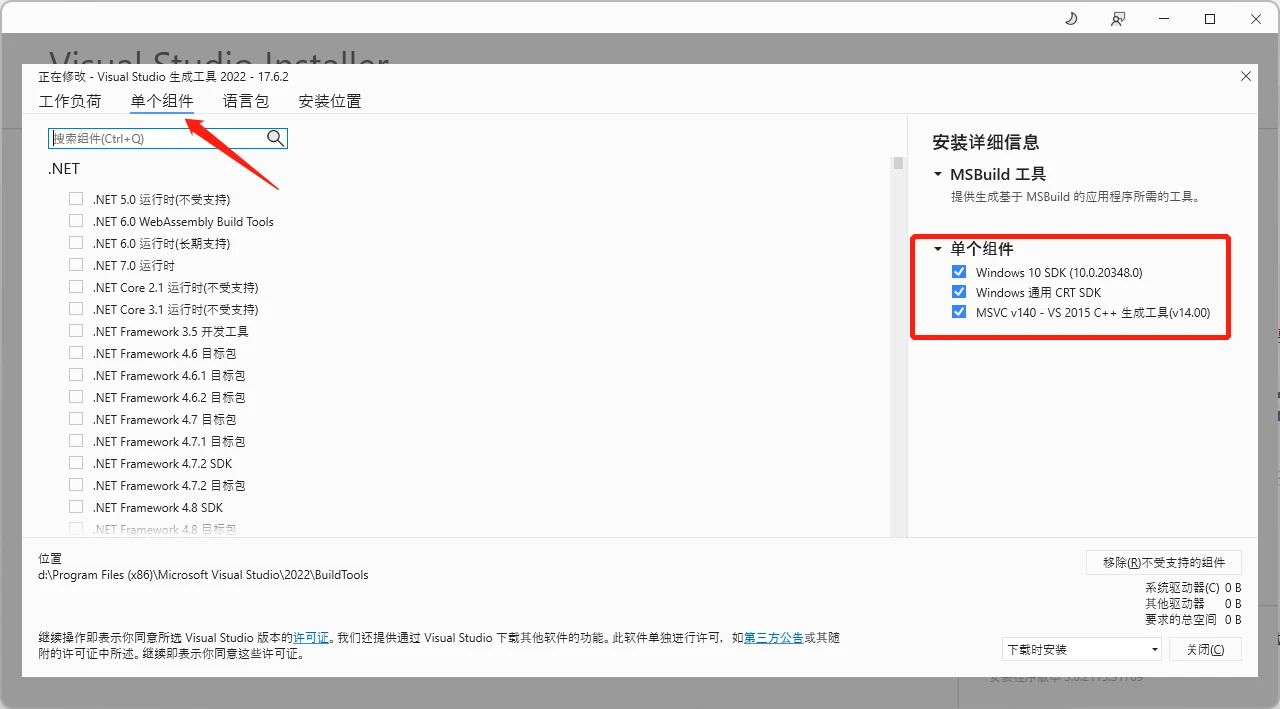
Task: Select the 单个组件 tab
Action: coord(162,101)
